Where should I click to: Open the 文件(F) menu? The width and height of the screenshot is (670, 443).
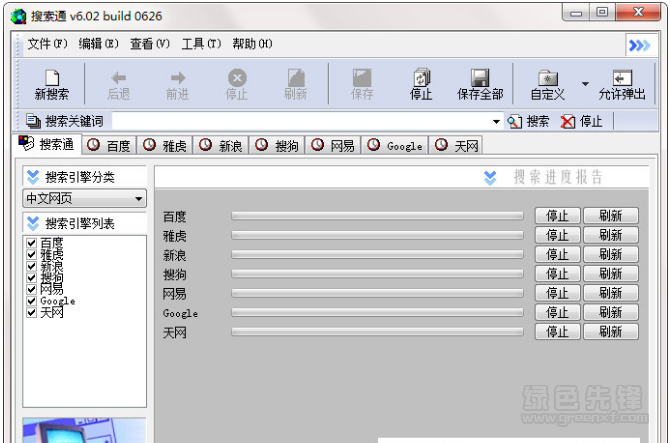point(47,44)
